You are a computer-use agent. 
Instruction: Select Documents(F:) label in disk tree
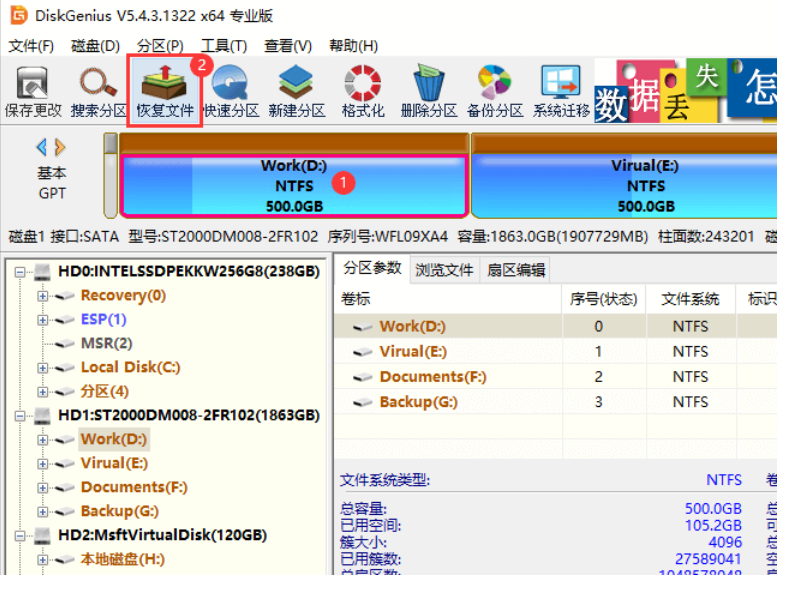134,487
